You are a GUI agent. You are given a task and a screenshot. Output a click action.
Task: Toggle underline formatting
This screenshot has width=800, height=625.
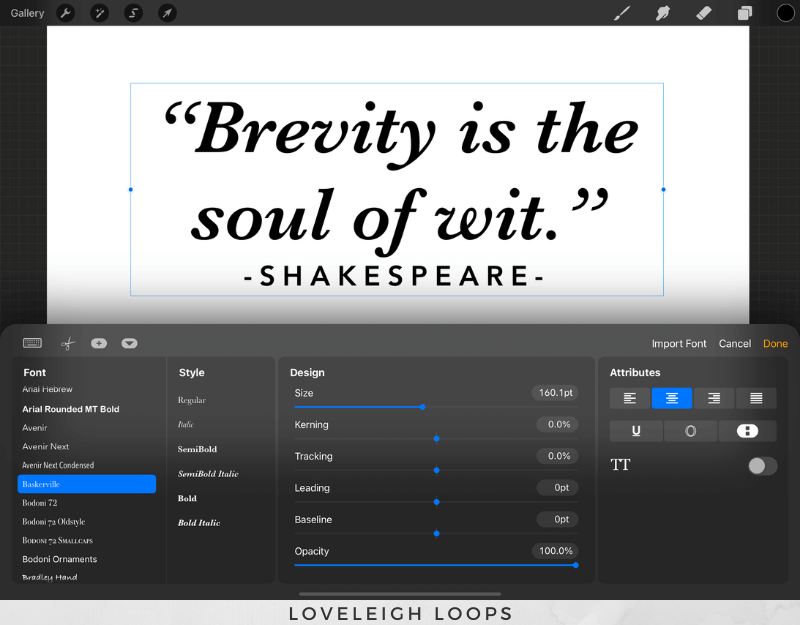[x=637, y=431]
